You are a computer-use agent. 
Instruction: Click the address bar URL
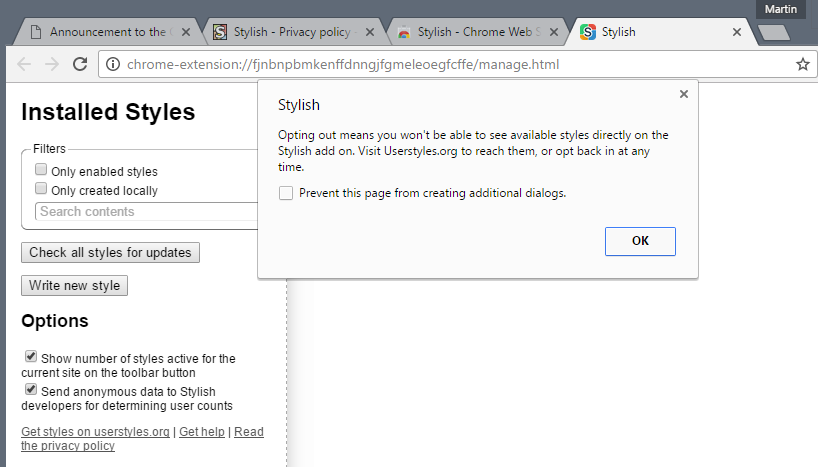(x=343, y=64)
